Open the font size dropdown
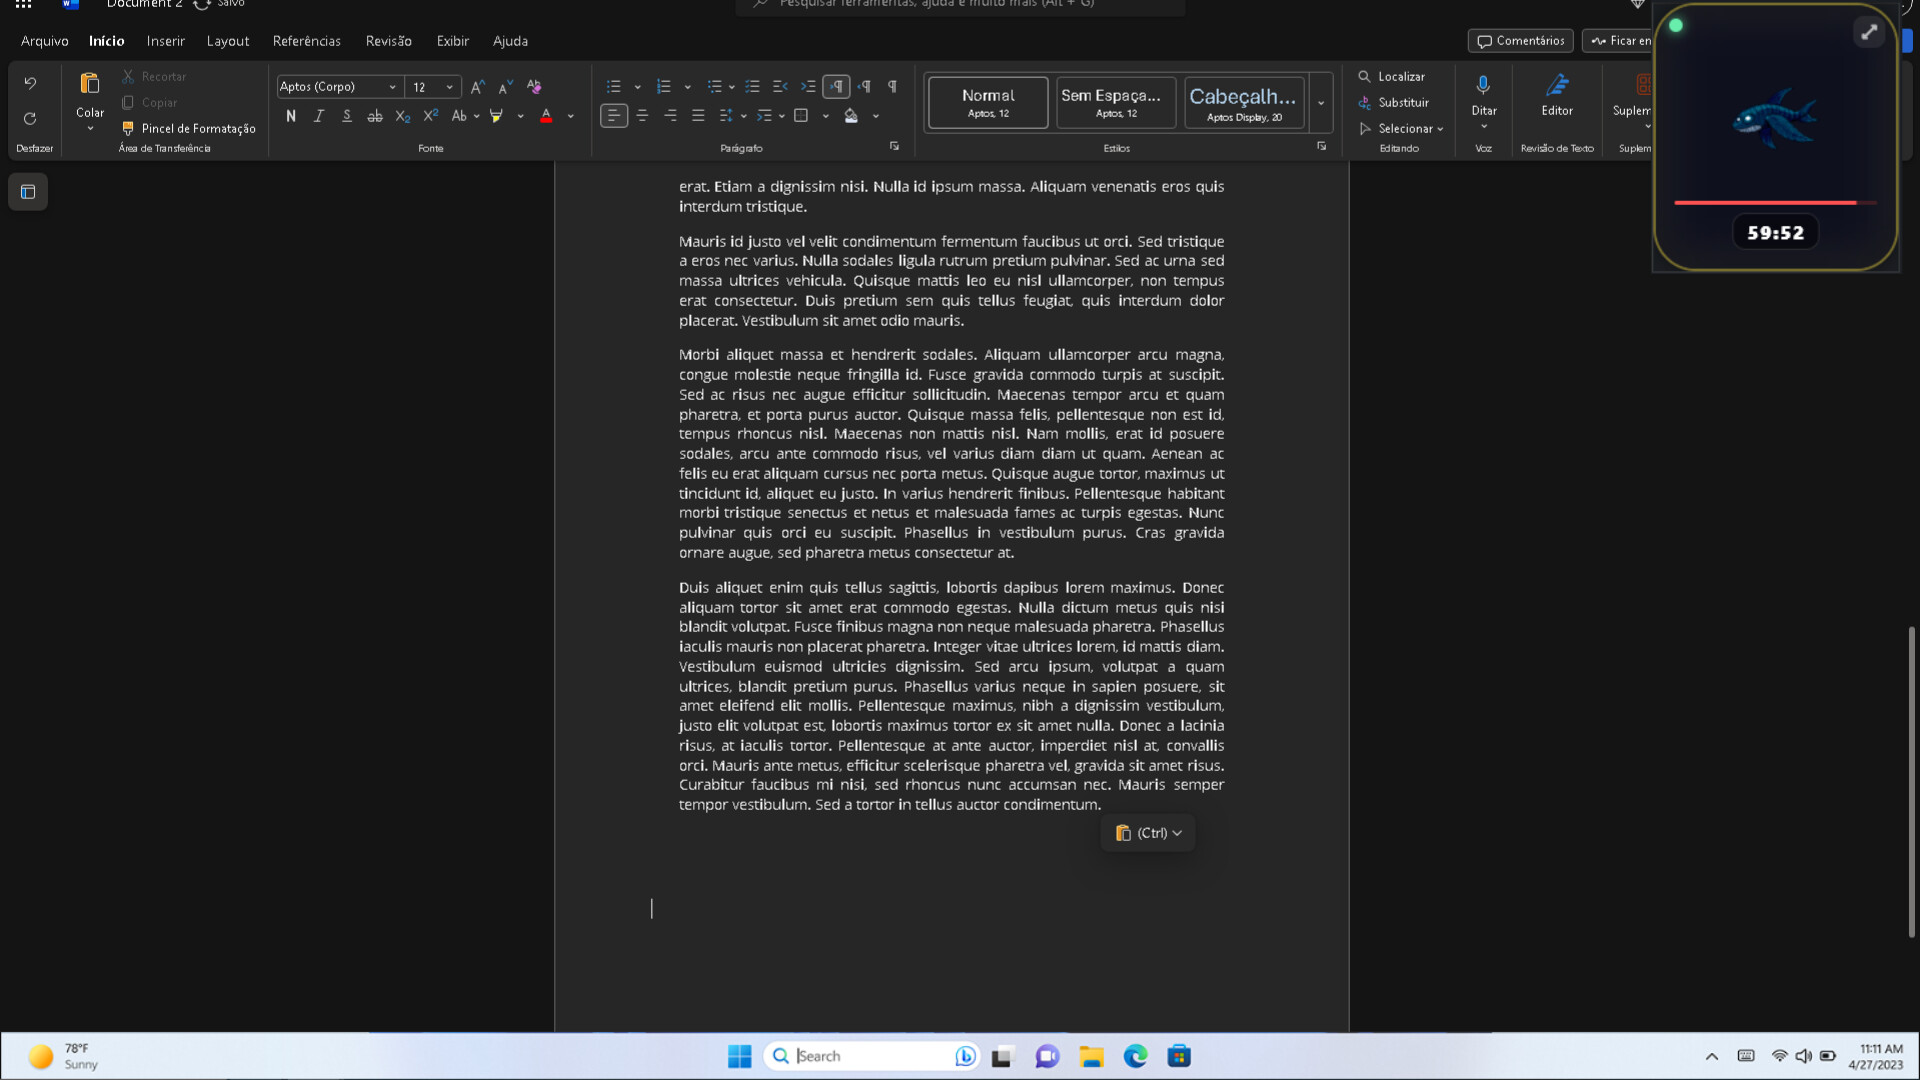This screenshot has height=1080, width=1920. coord(447,87)
